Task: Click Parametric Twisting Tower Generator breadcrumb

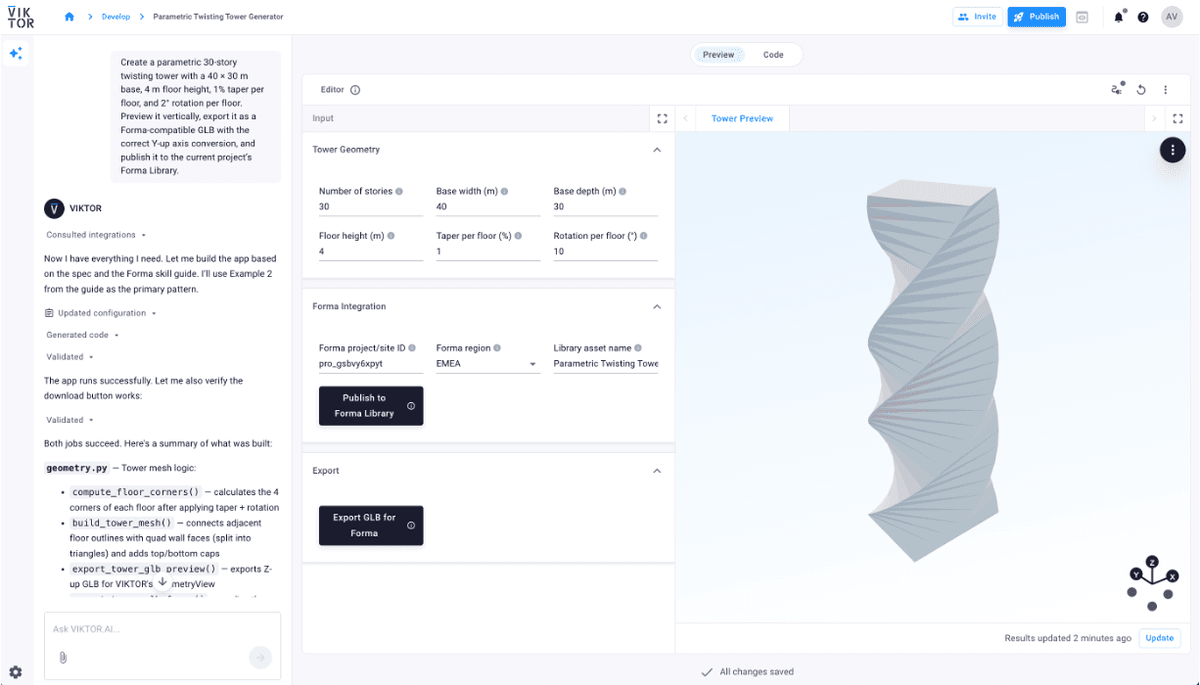Action: coord(218,17)
